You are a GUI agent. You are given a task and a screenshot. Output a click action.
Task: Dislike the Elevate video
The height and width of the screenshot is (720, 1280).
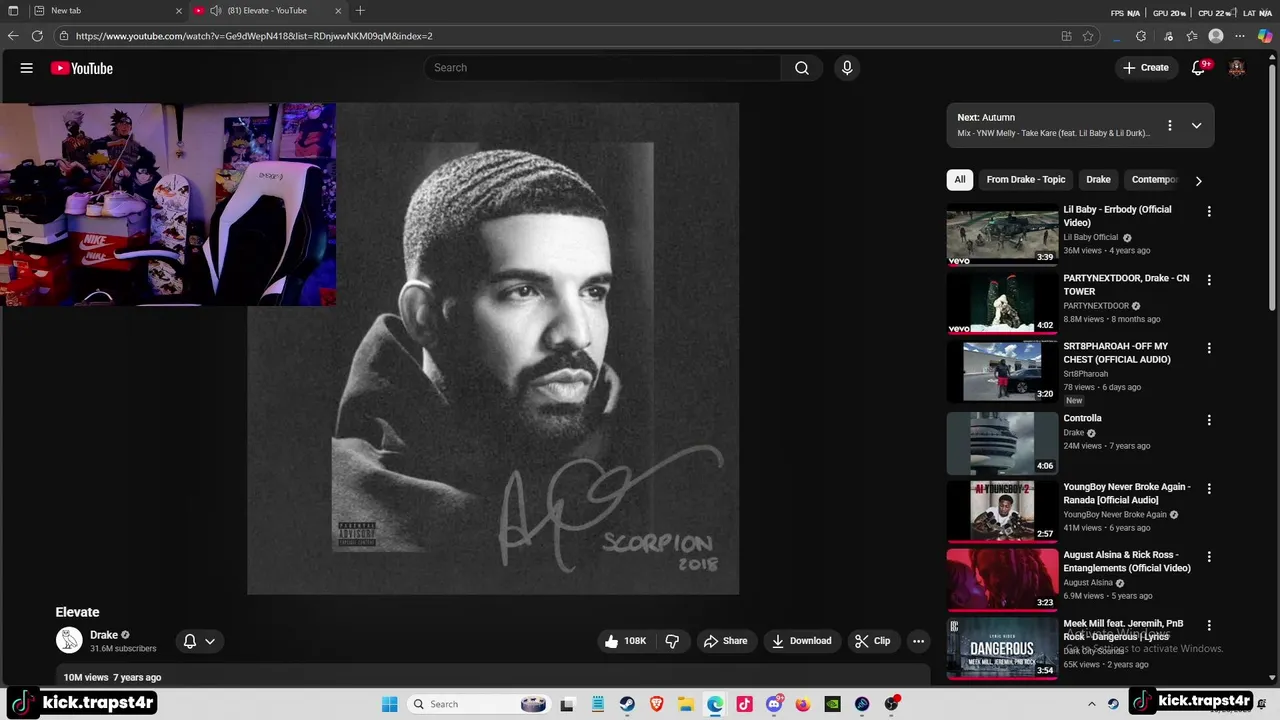click(x=672, y=641)
